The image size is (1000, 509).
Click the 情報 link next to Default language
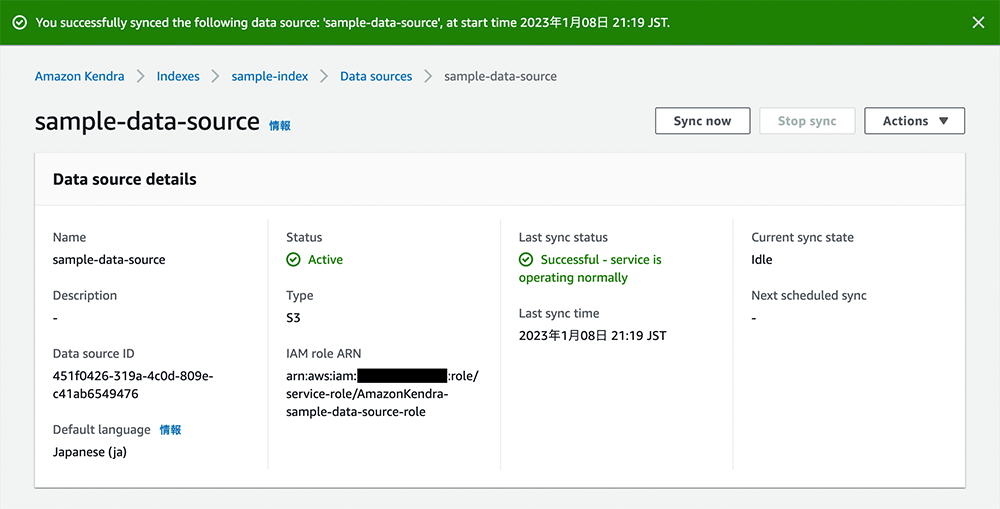tap(170, 430)
